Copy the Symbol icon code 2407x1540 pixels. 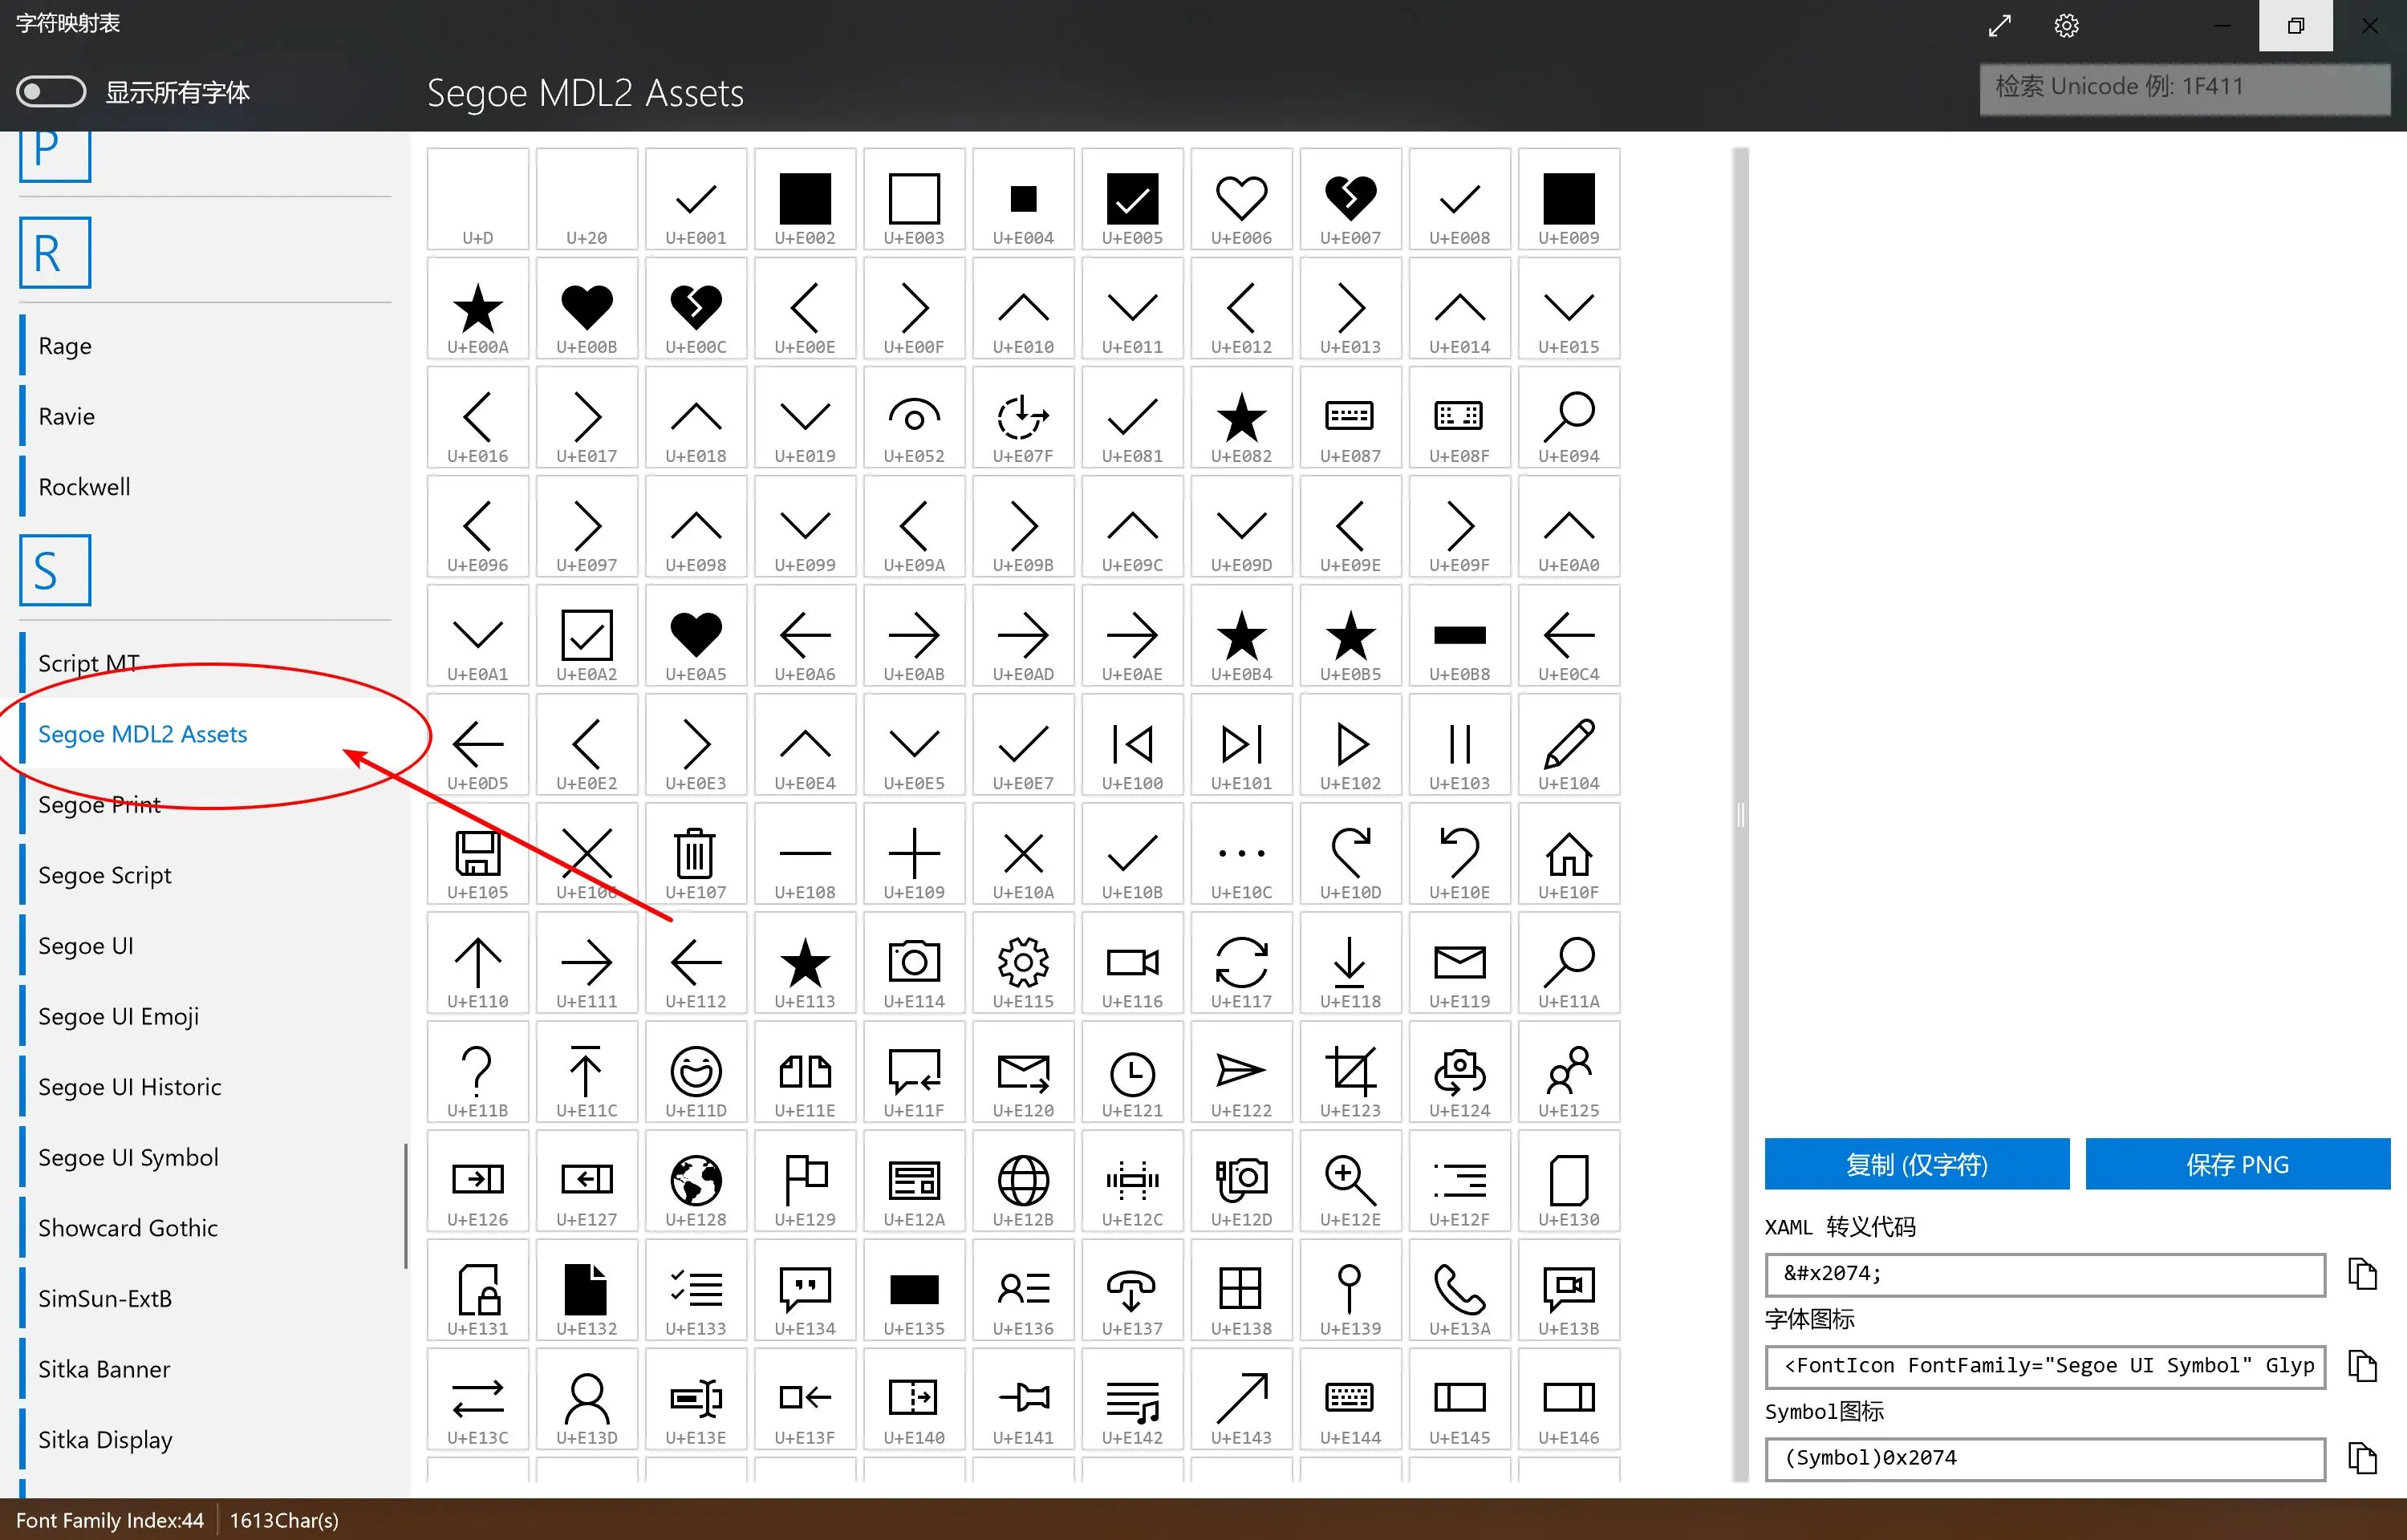[2361, 1458]
